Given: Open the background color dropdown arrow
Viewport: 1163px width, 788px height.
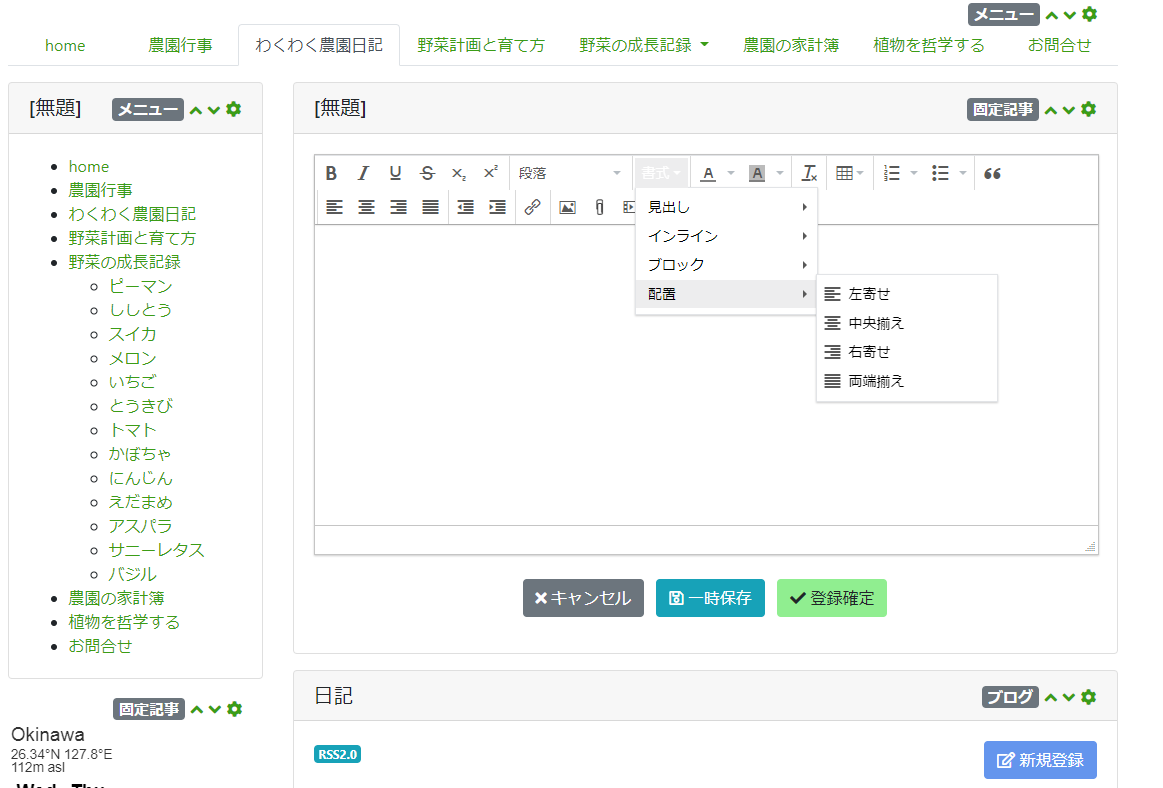Looking at the screenshot, I should (x=780, y=173).
